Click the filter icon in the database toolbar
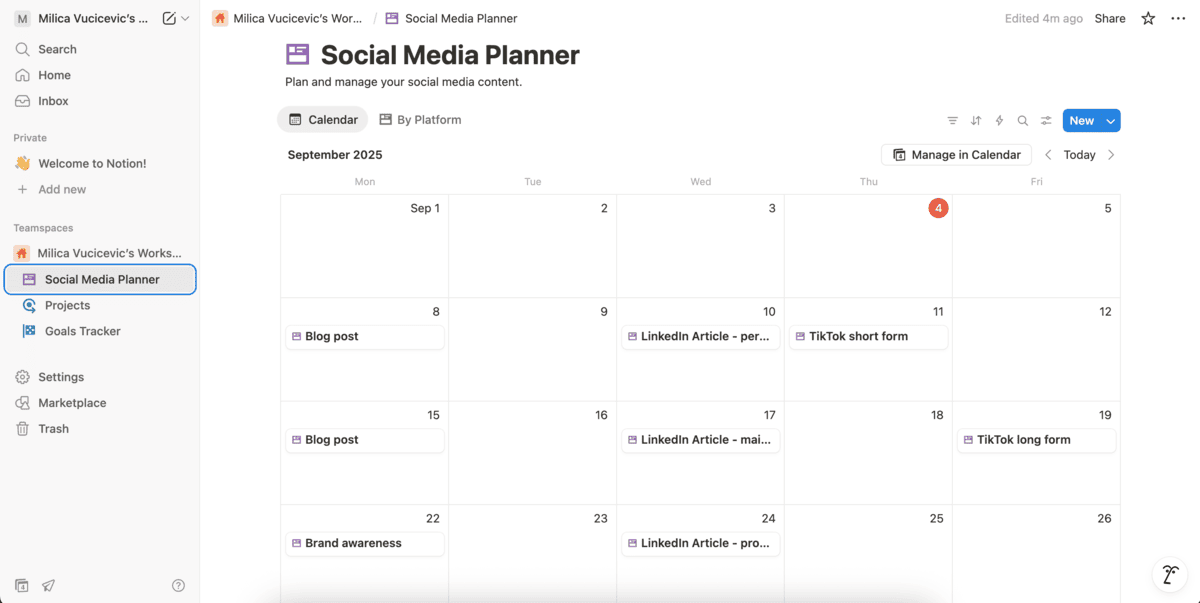 point(952,121)
